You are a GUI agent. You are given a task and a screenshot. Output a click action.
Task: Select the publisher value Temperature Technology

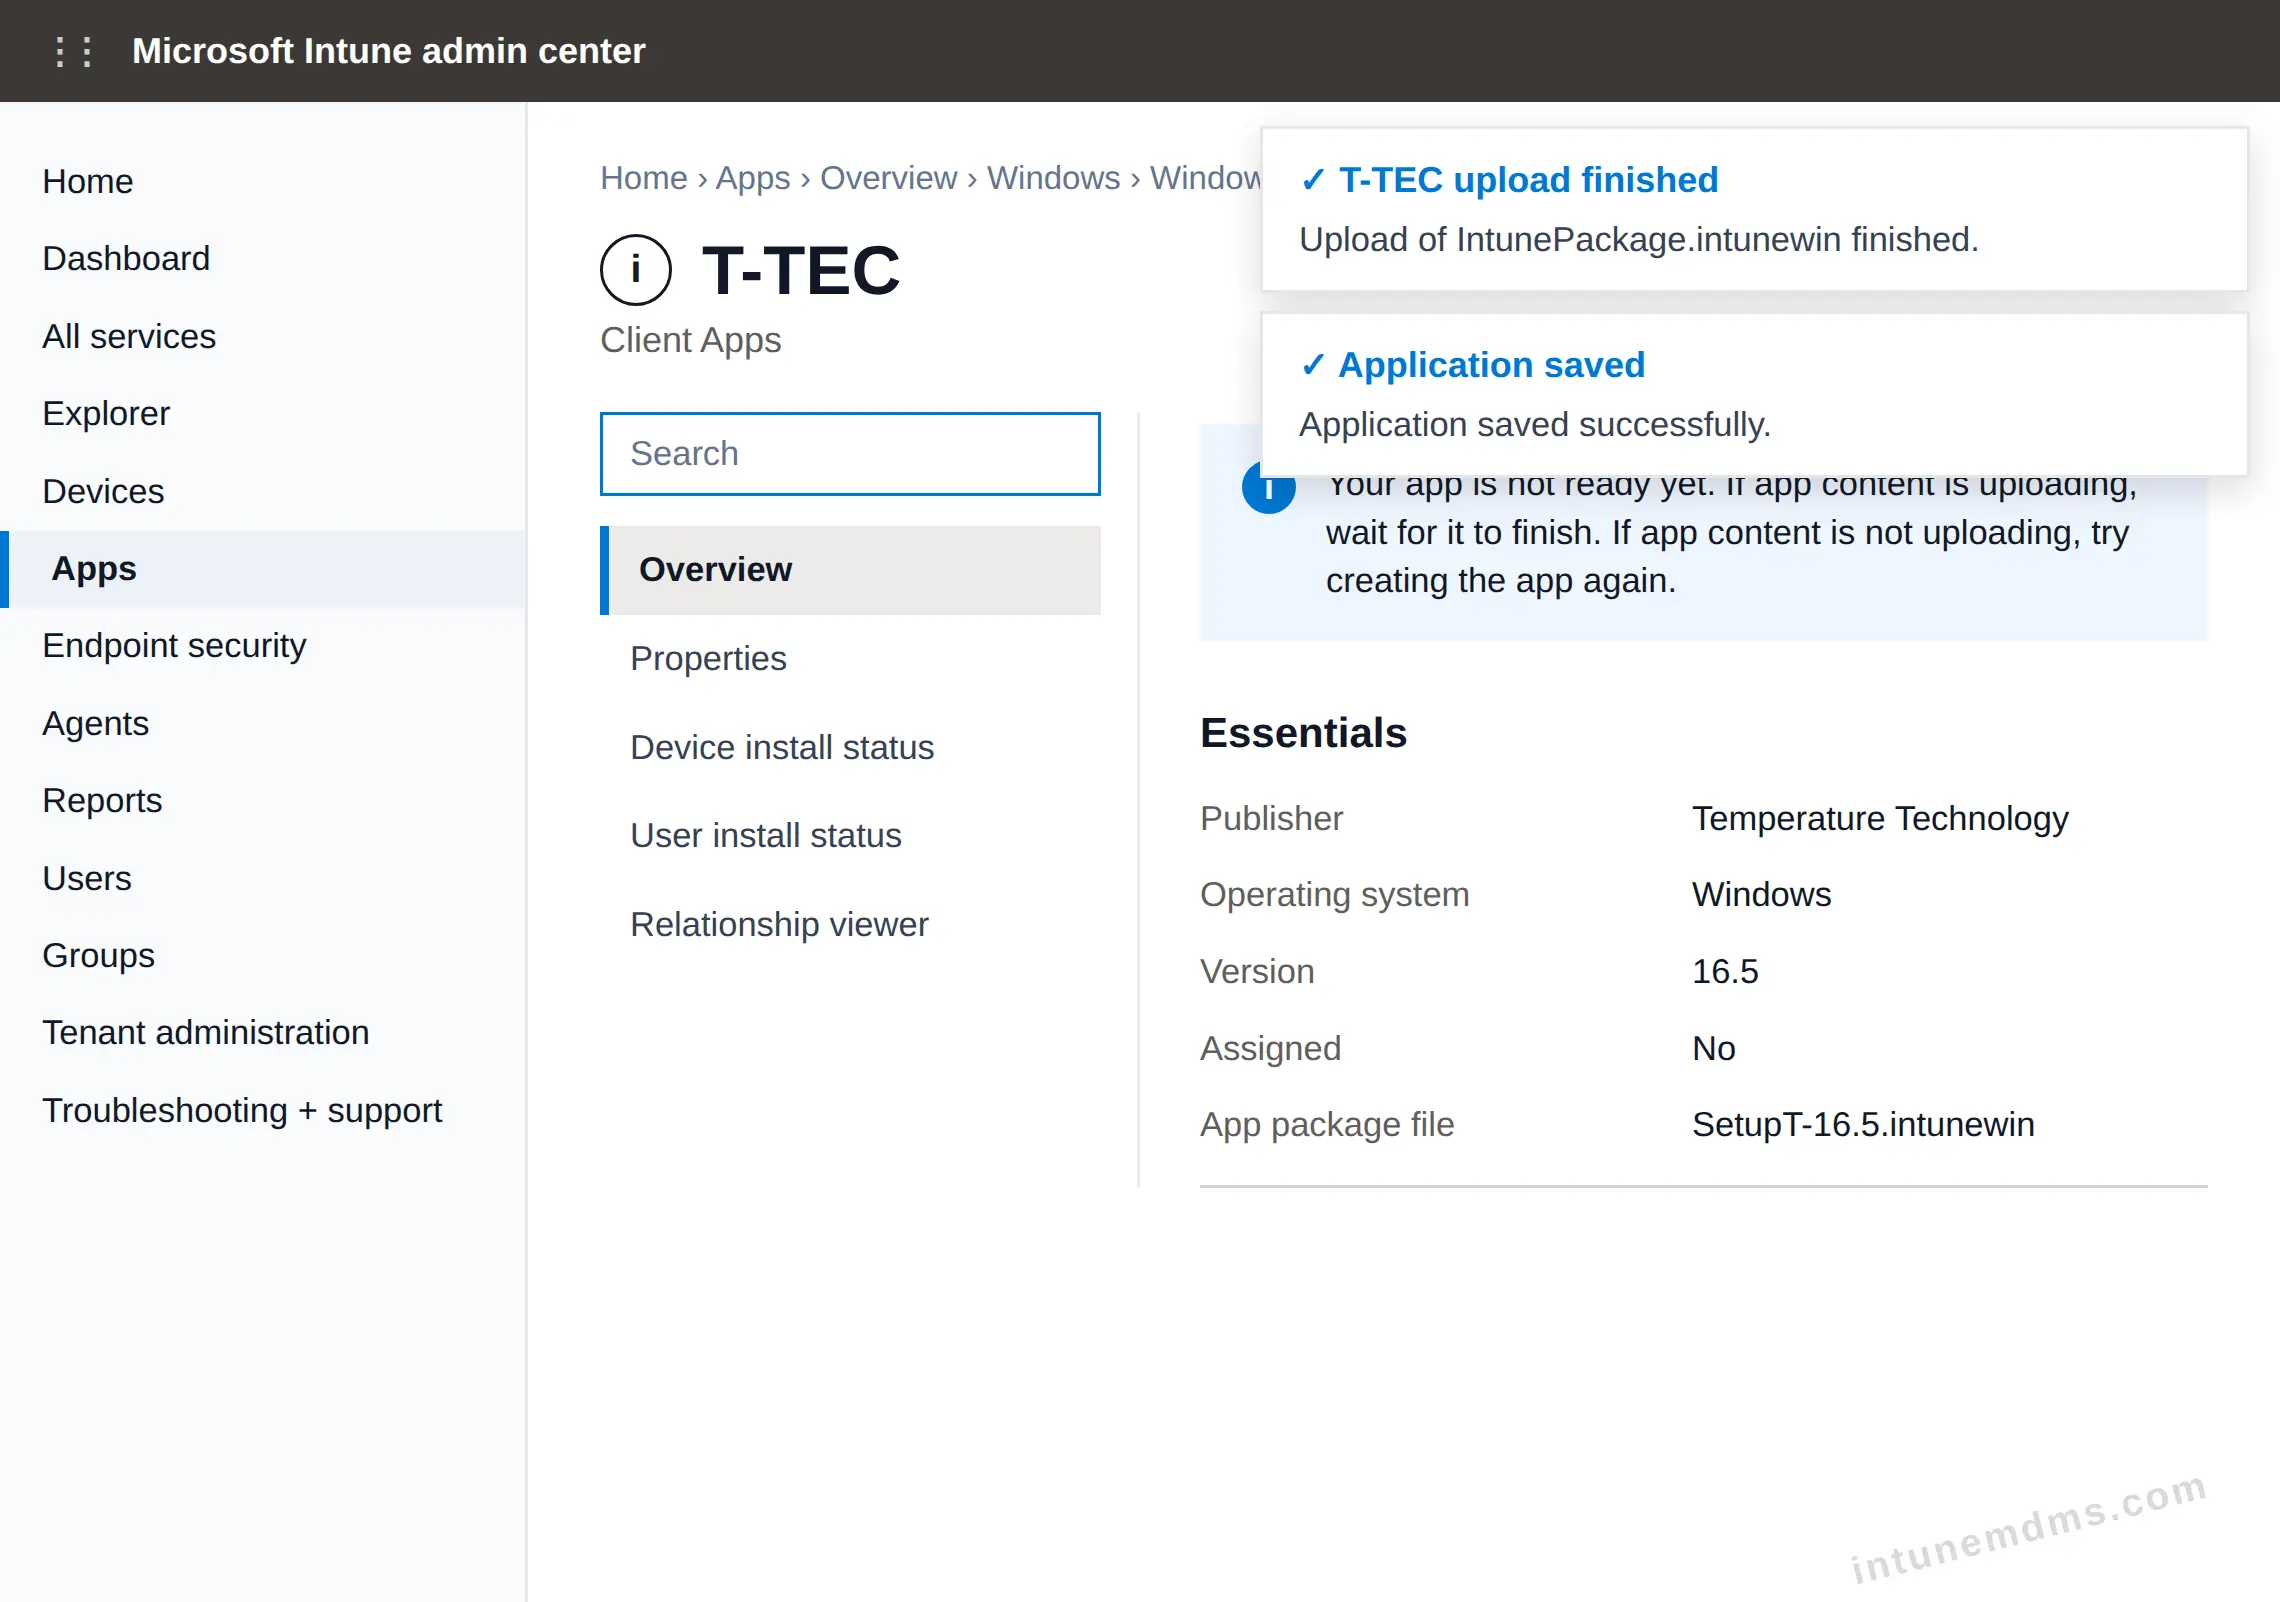pos(1880,819)
